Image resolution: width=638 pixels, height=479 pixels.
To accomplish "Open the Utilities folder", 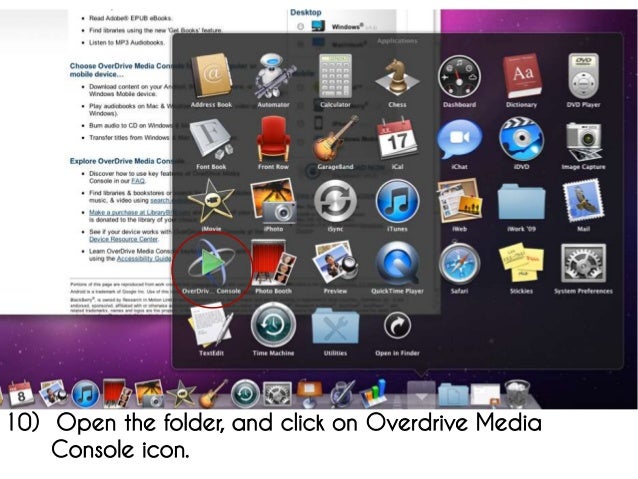I will click(335, 326).
